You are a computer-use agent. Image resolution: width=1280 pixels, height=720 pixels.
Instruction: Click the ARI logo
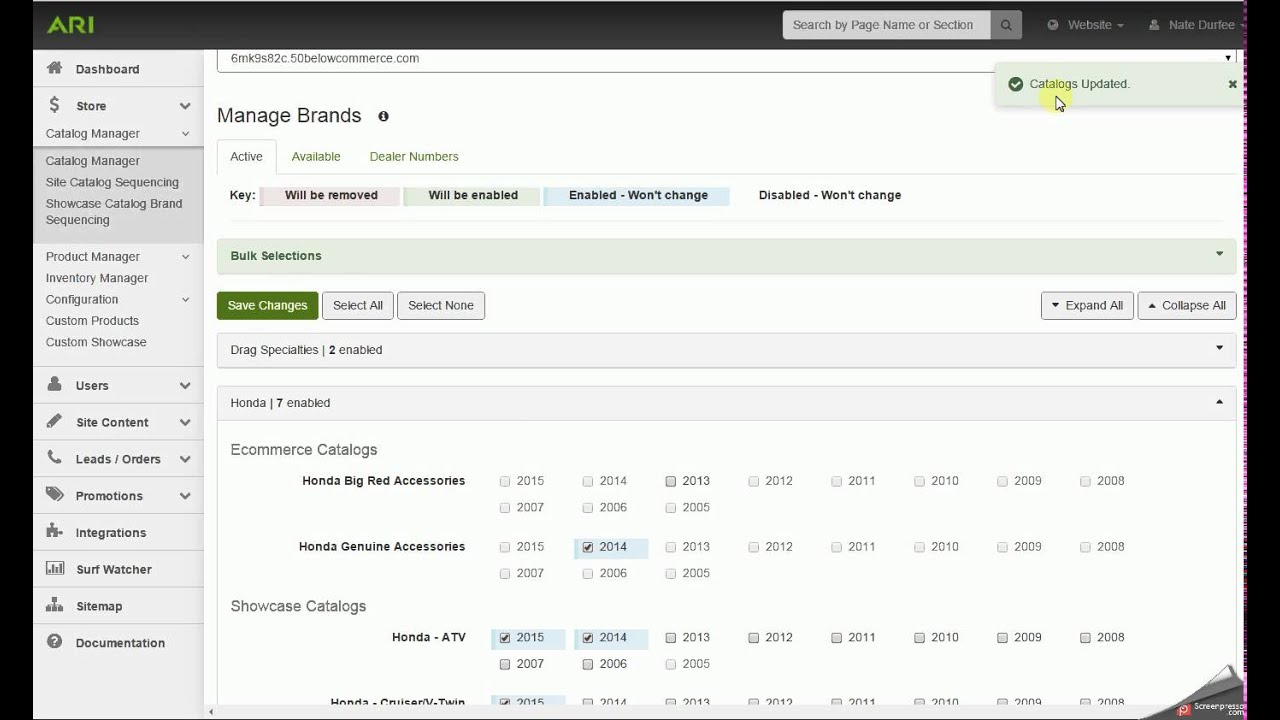[70, 24]
